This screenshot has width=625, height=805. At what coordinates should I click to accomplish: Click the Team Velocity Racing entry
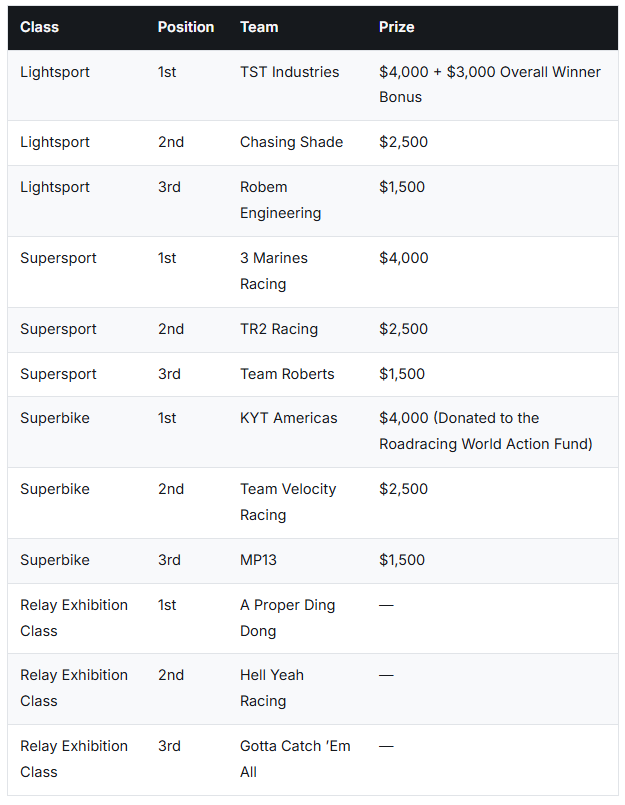tap(288, 502)
